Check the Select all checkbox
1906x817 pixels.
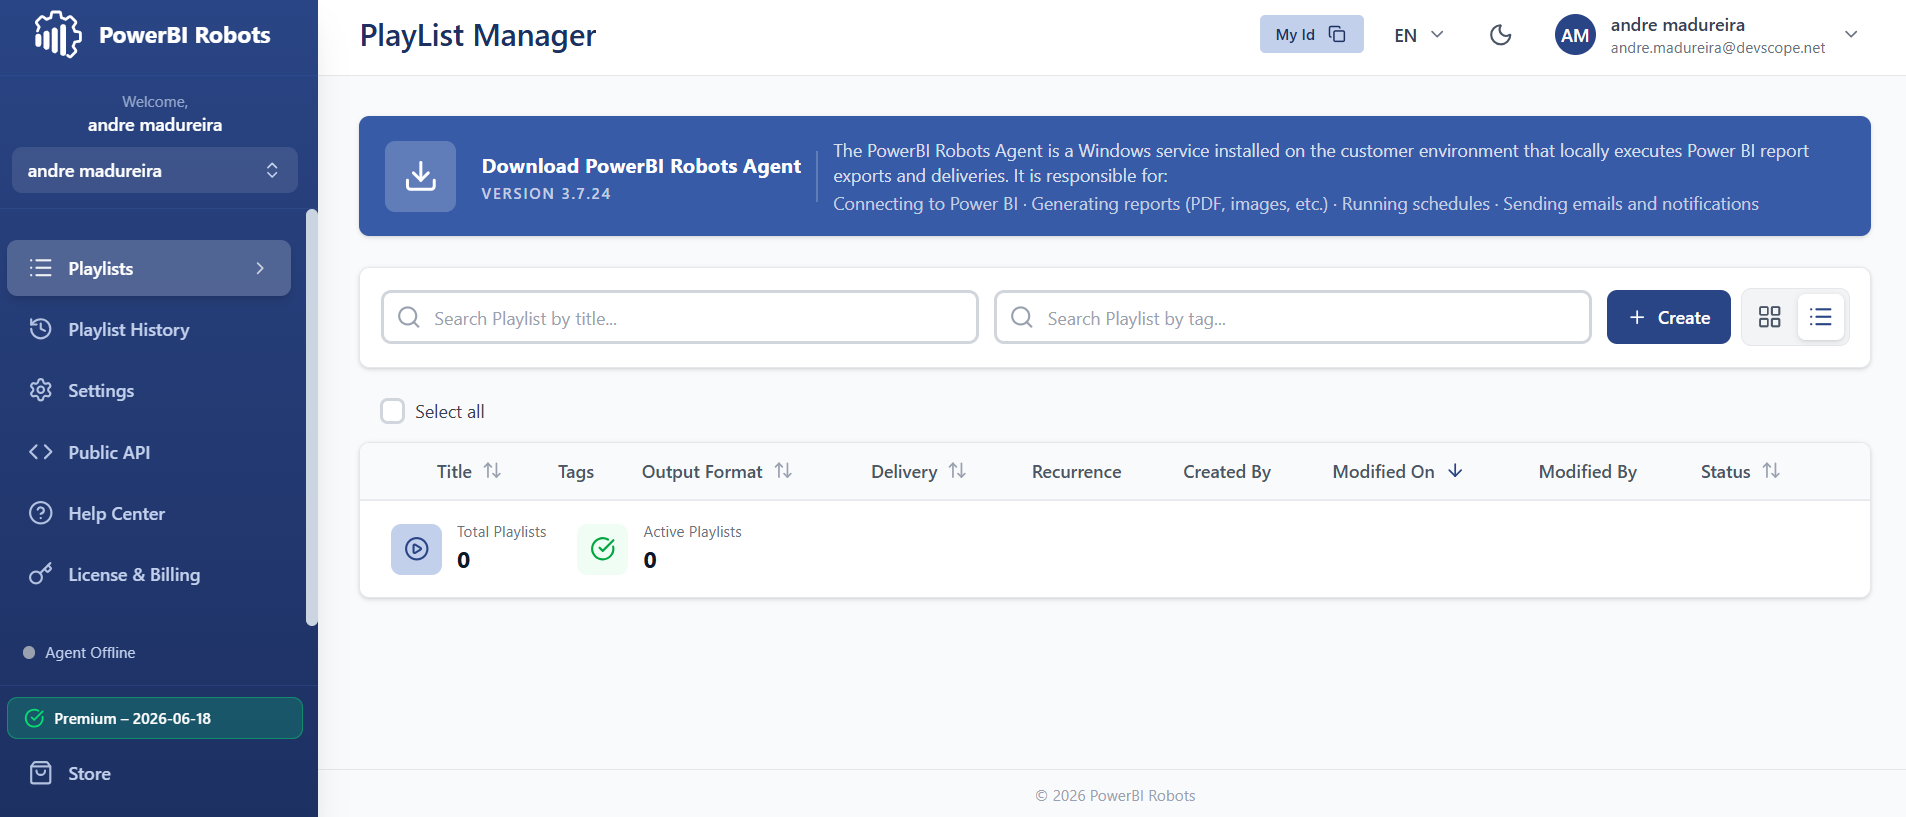click(x=392, y=411)
